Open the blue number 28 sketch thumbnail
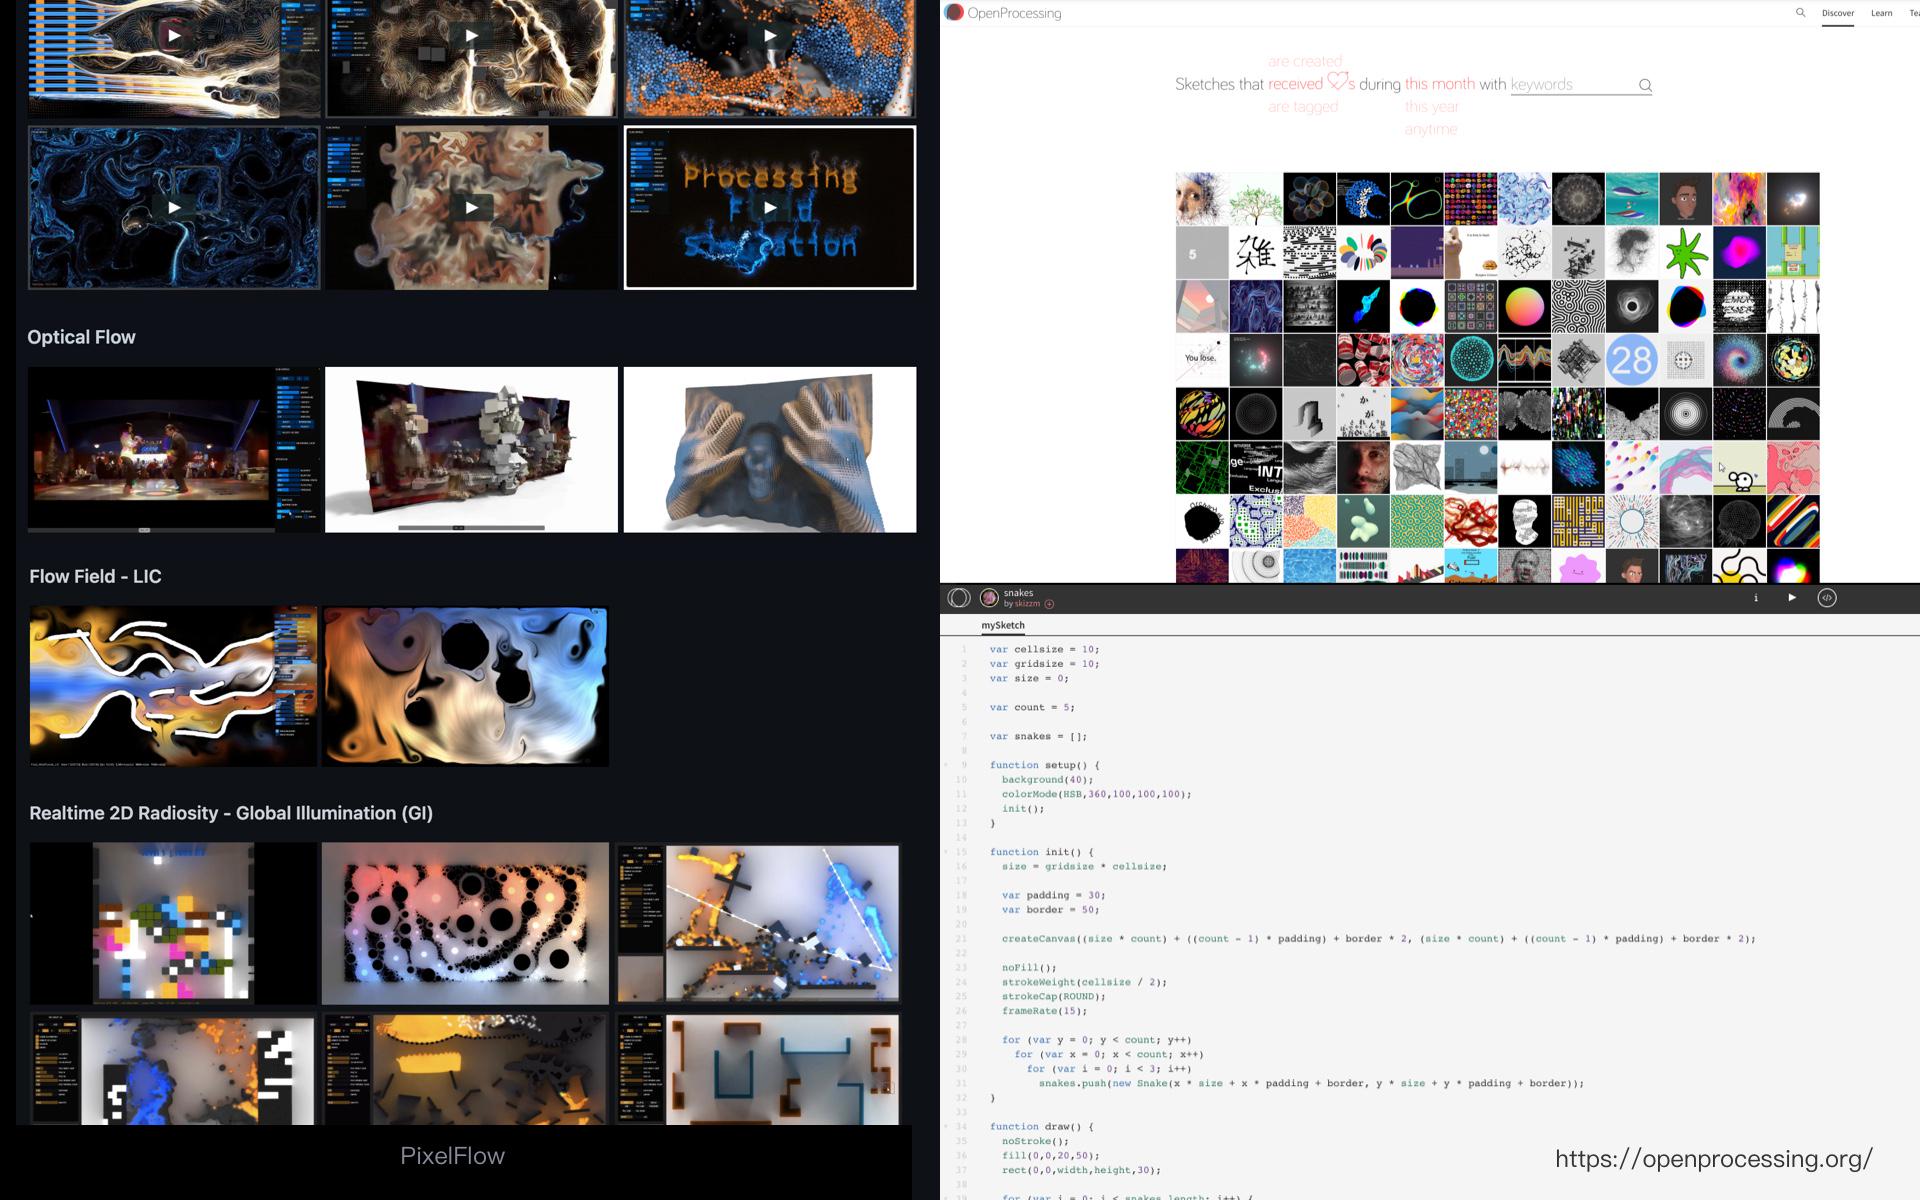The height and width of the screenshot is (1200, 1920). click(1631, 360)
